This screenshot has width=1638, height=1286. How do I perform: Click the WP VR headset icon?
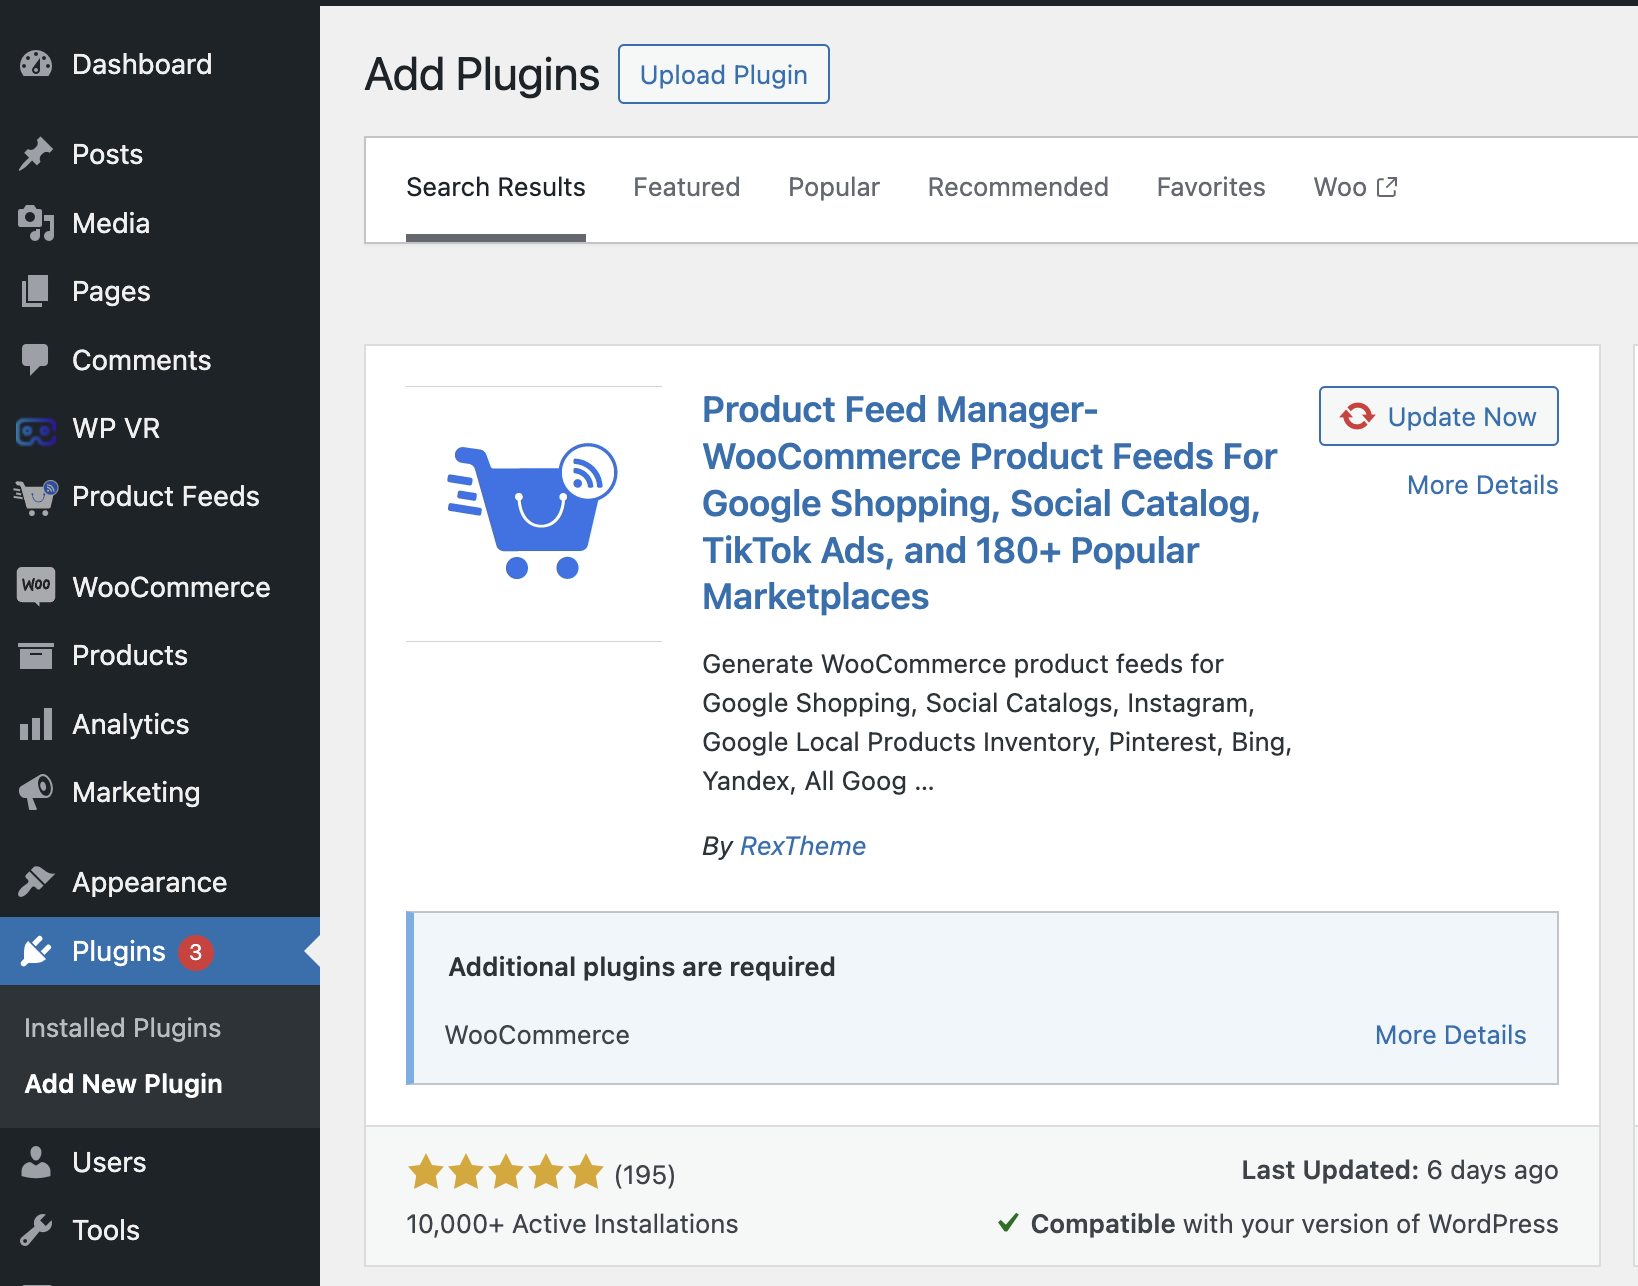pyautogui.click(x=36, y=431)
